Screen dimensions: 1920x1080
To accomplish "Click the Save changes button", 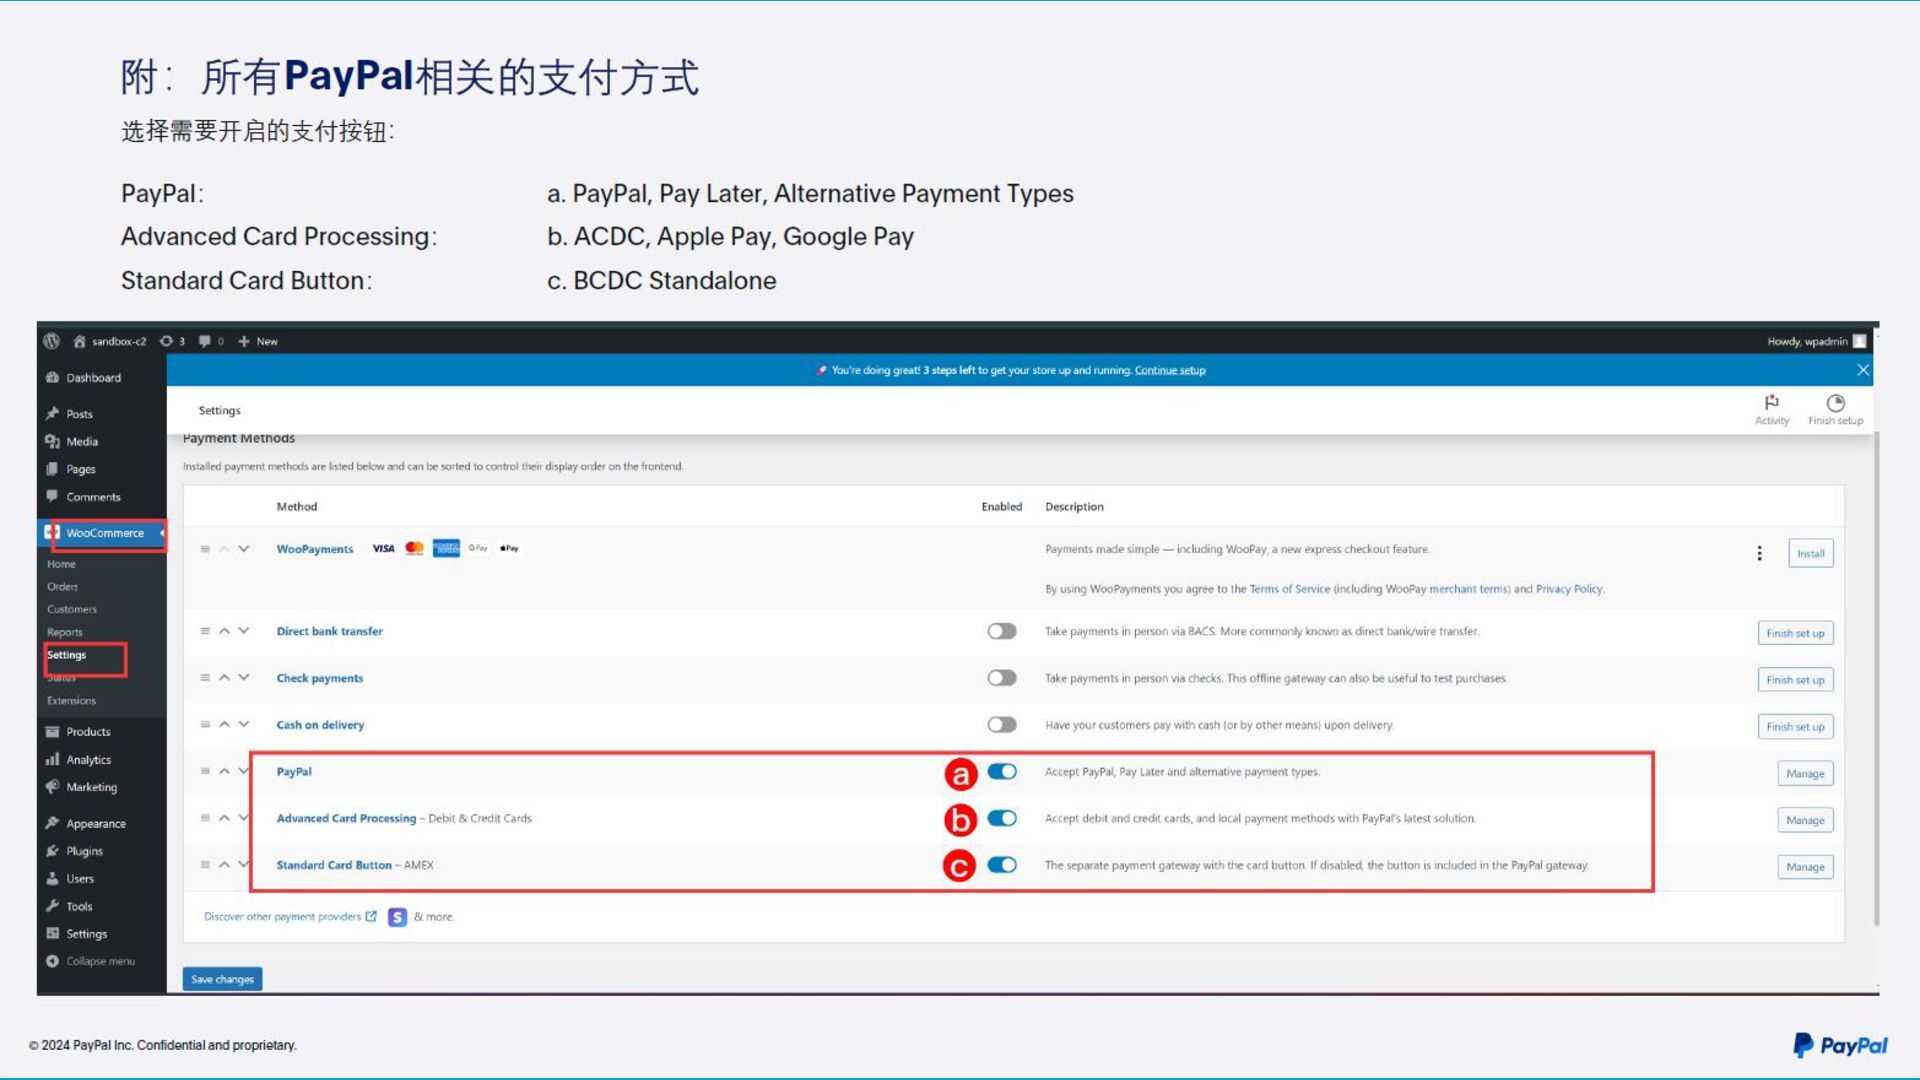I will click(x=222, y=979).
